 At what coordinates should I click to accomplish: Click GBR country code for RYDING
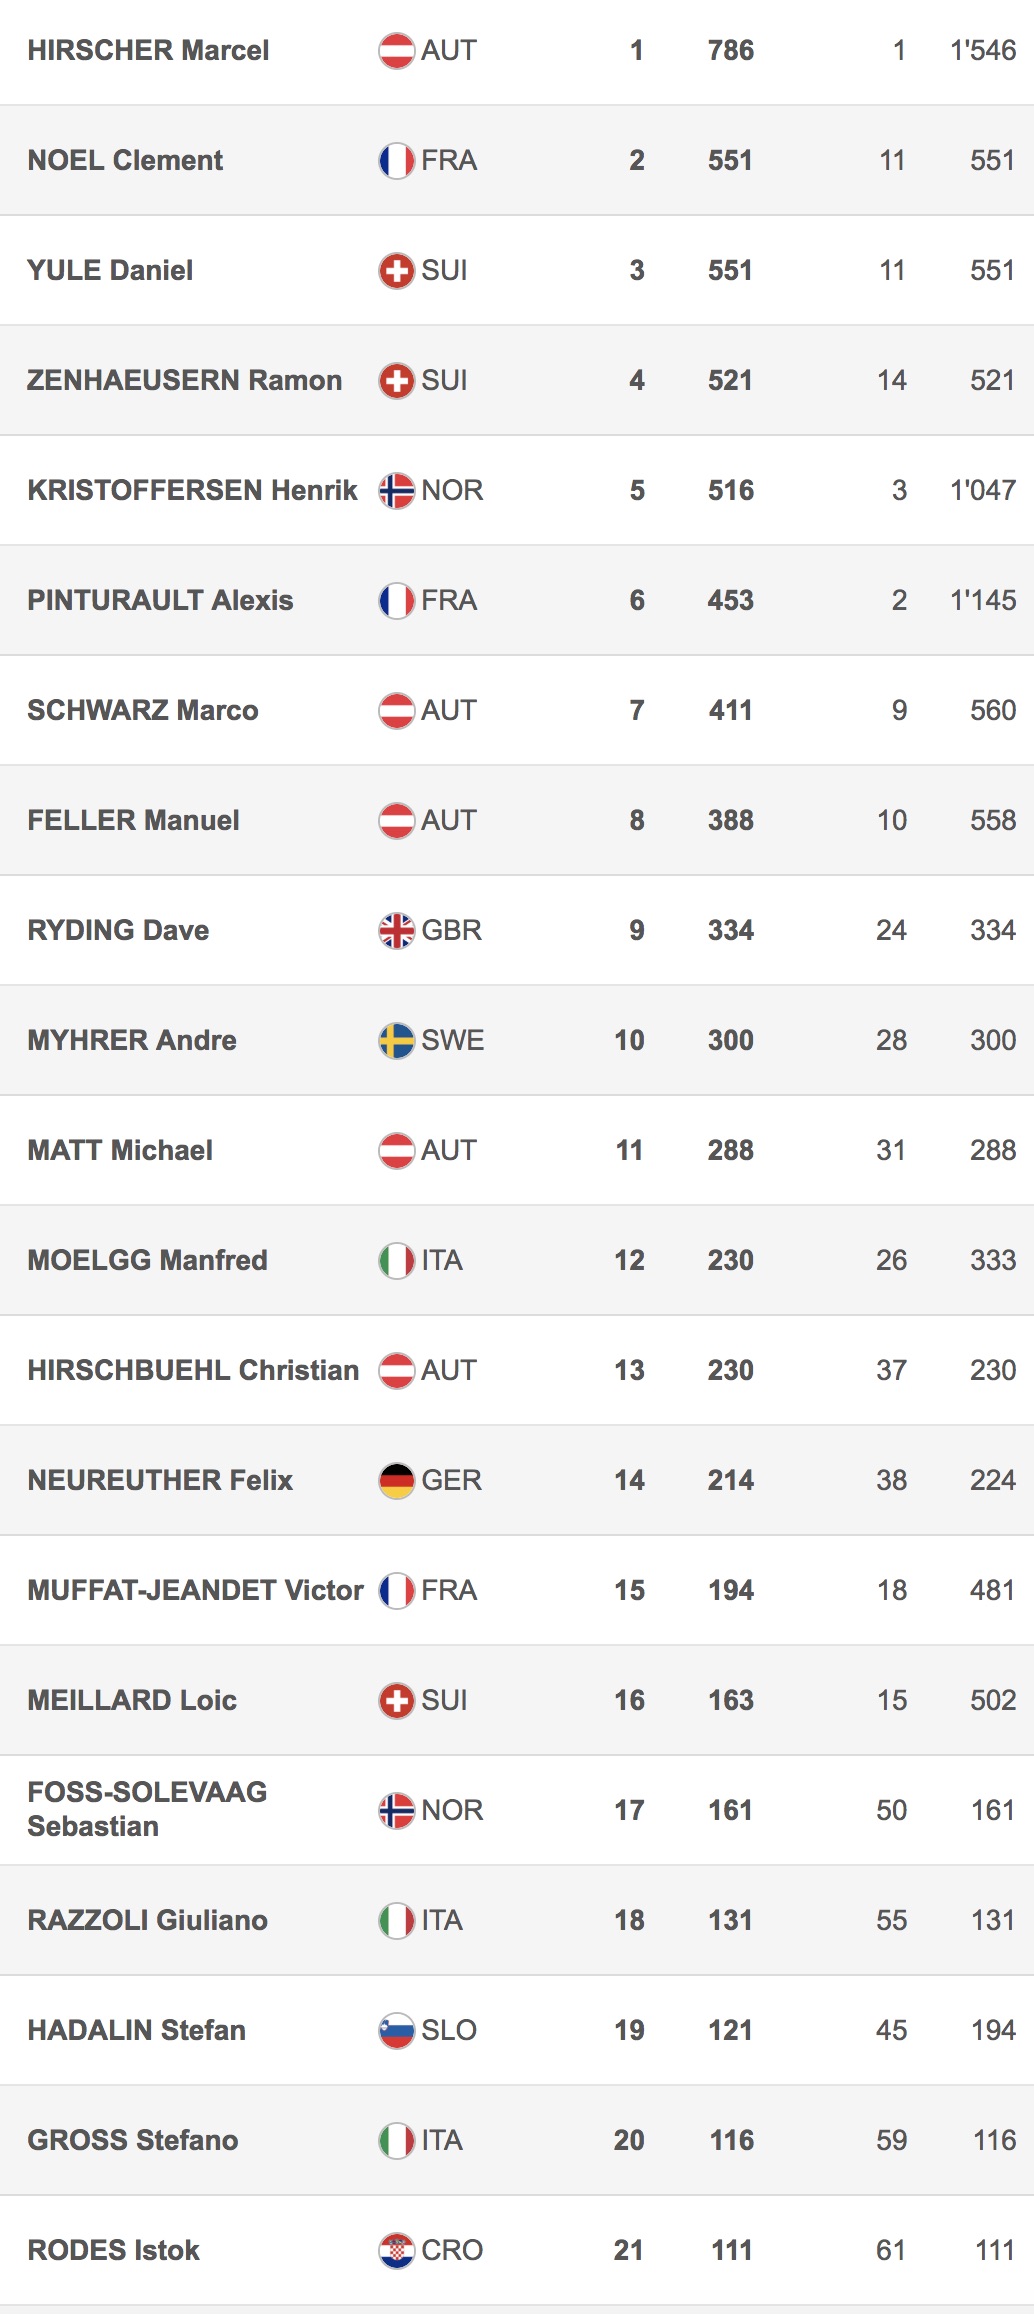[451, 931]
